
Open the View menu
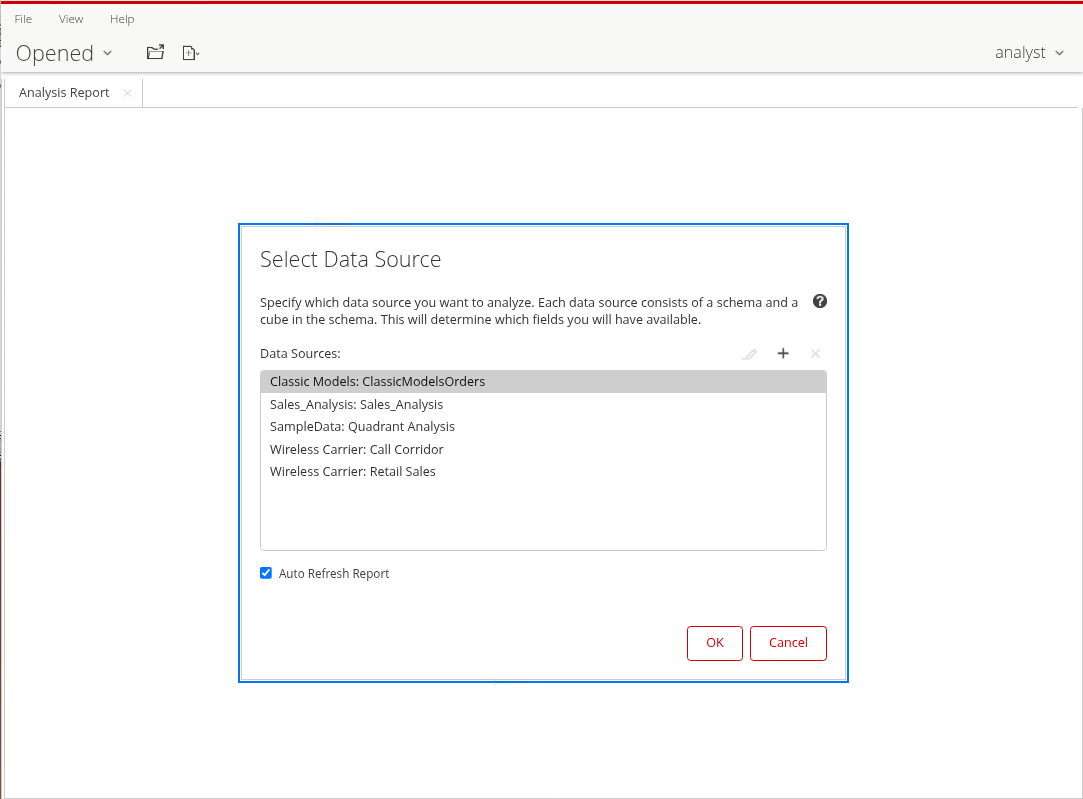coord(71,19)
